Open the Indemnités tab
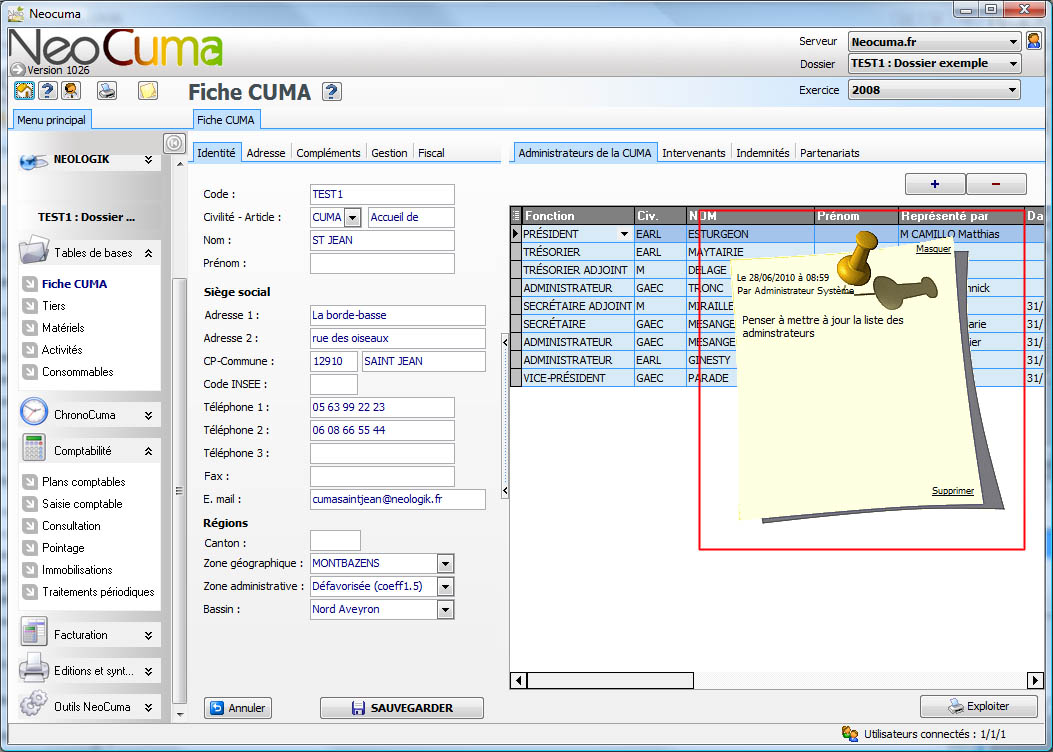 point(763,153)
